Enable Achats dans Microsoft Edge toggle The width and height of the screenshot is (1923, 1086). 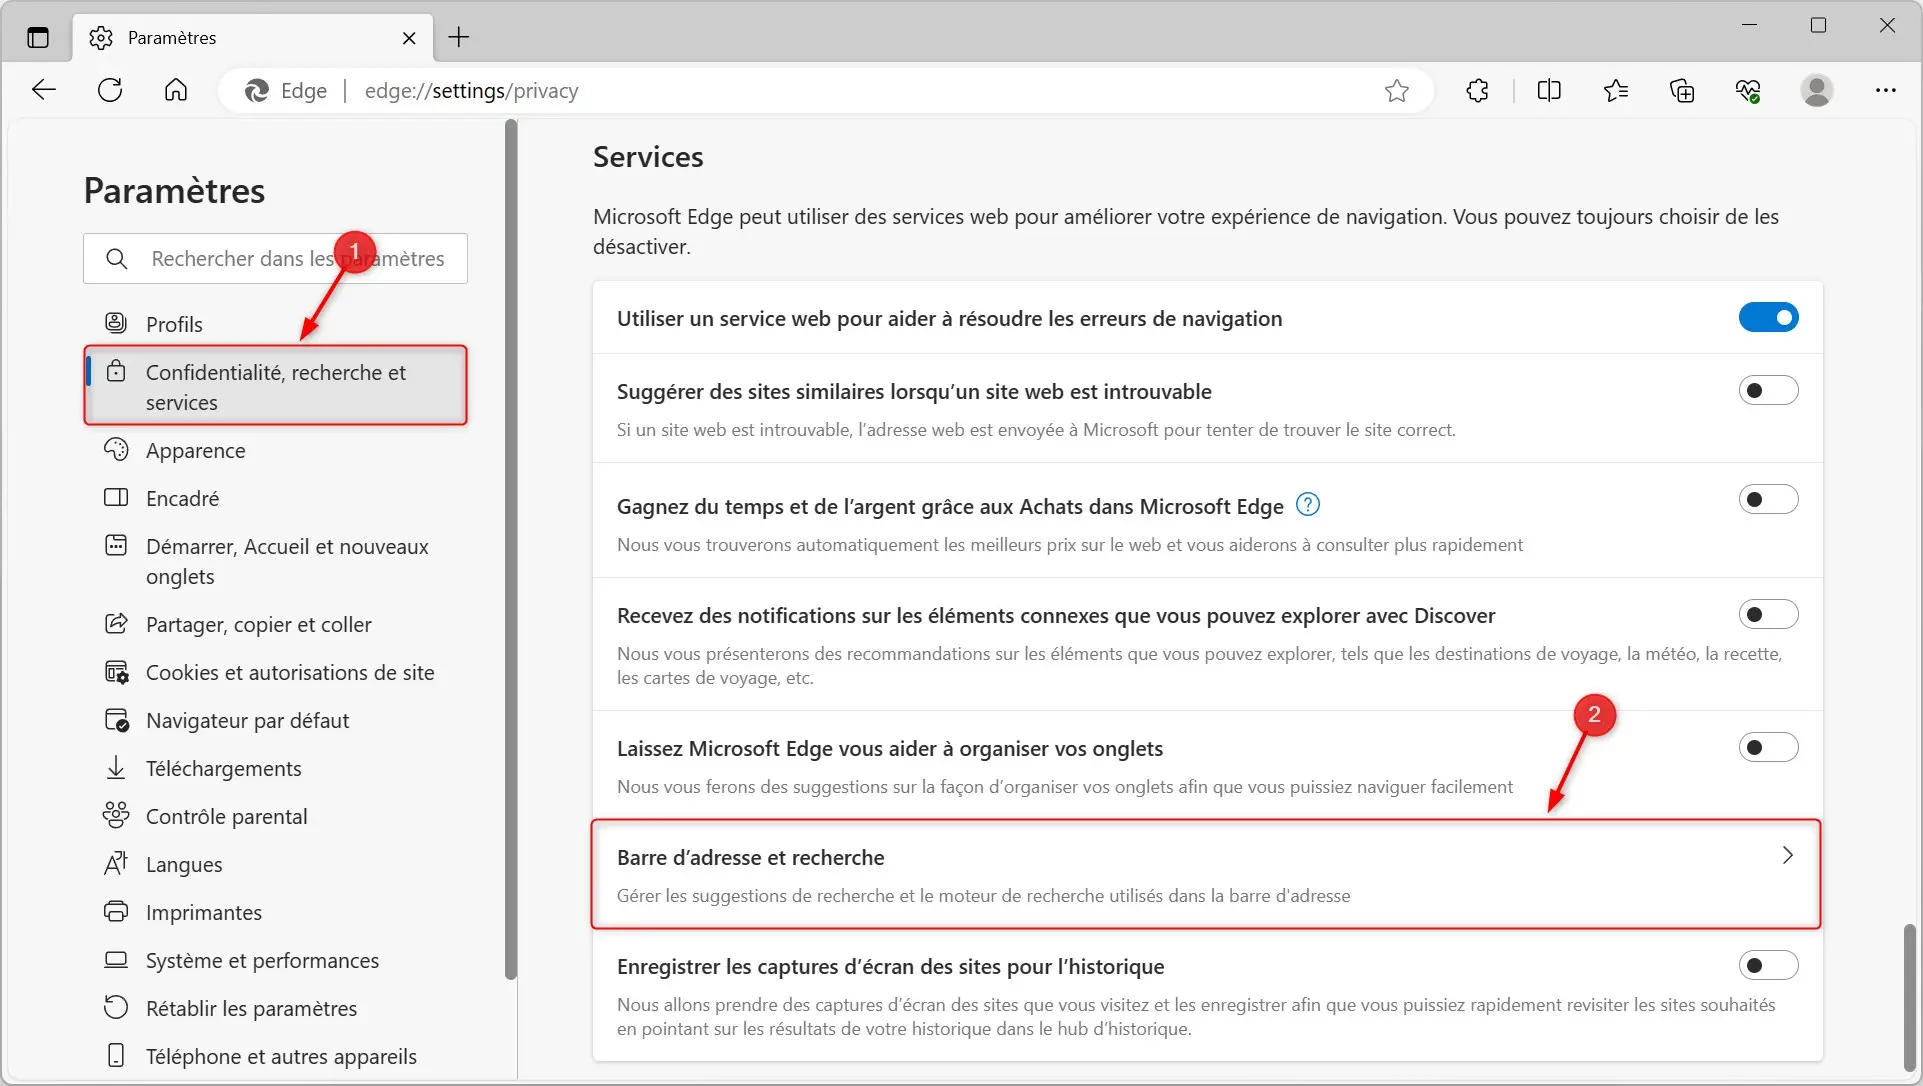click(x=1768, y=499)
